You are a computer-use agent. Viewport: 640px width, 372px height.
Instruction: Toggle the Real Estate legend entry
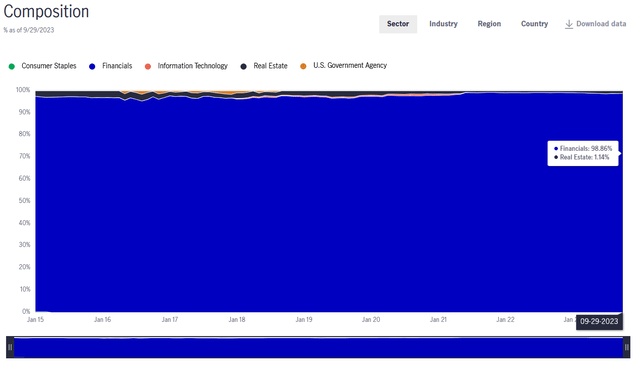coord(264,66)
